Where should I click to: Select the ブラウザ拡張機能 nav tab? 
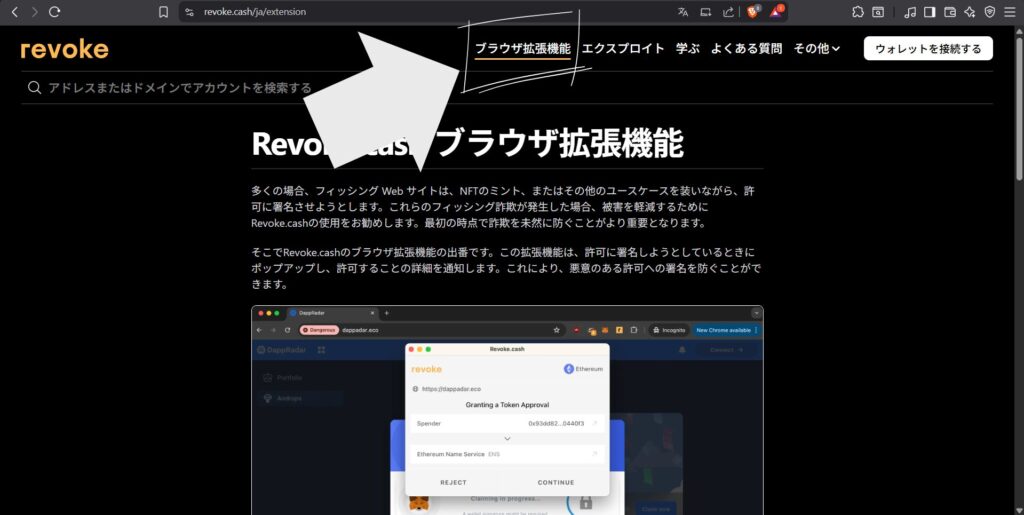click(522, 48)
